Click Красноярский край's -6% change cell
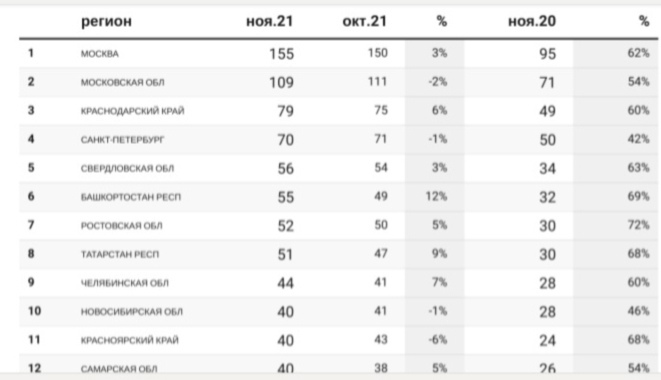 point(438,340)
